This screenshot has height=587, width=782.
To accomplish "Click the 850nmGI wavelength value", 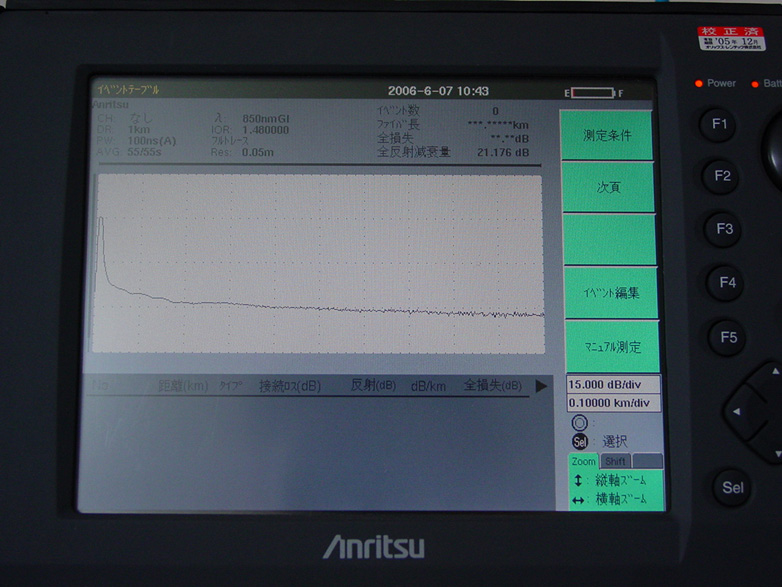I will [x=266, y=119].
